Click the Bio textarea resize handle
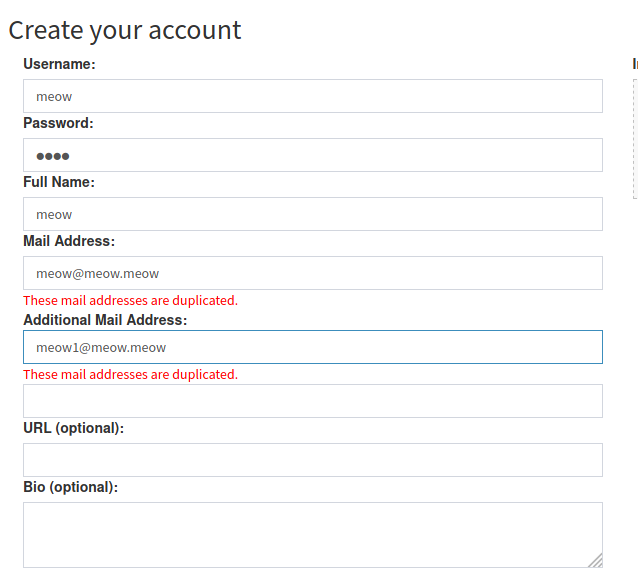This screenshot has height=578, width=638. 596,561
